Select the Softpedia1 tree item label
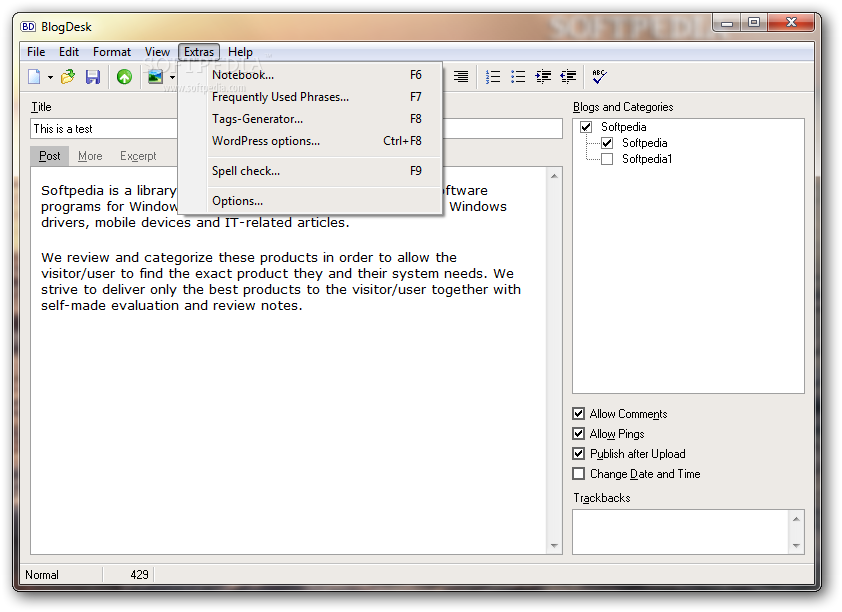This screenshot has width=842, height=612. (x=647, y=159)
